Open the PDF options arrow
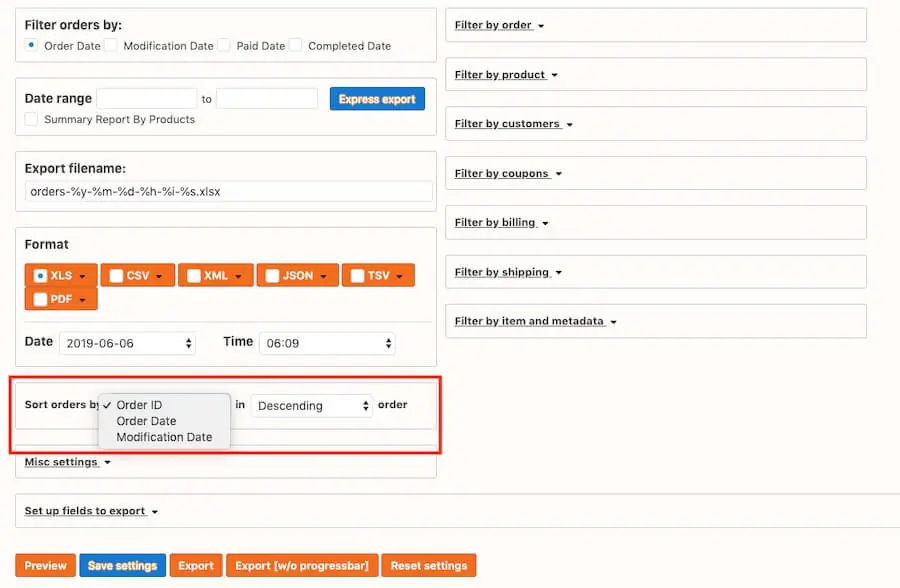This screenshot has height=588, width=900. (x=83, y=300)
